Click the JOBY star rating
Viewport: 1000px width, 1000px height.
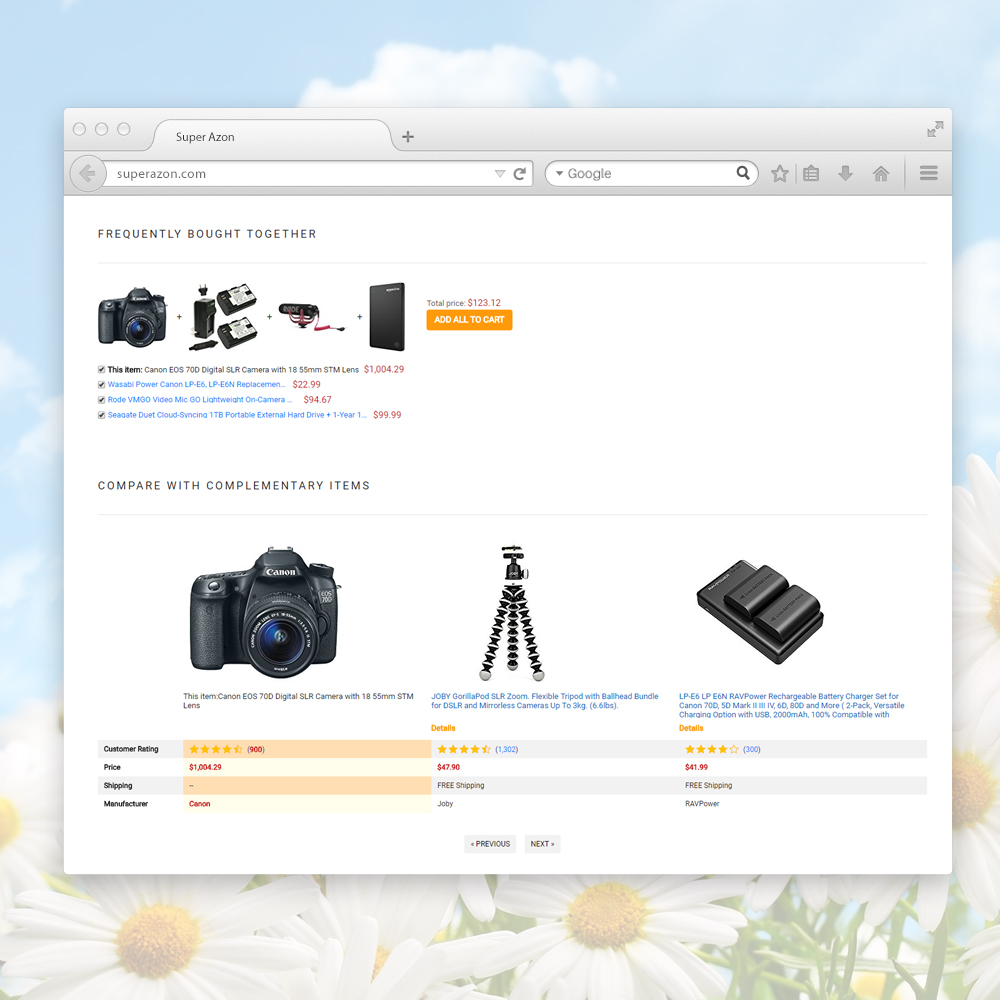point(464,749)
